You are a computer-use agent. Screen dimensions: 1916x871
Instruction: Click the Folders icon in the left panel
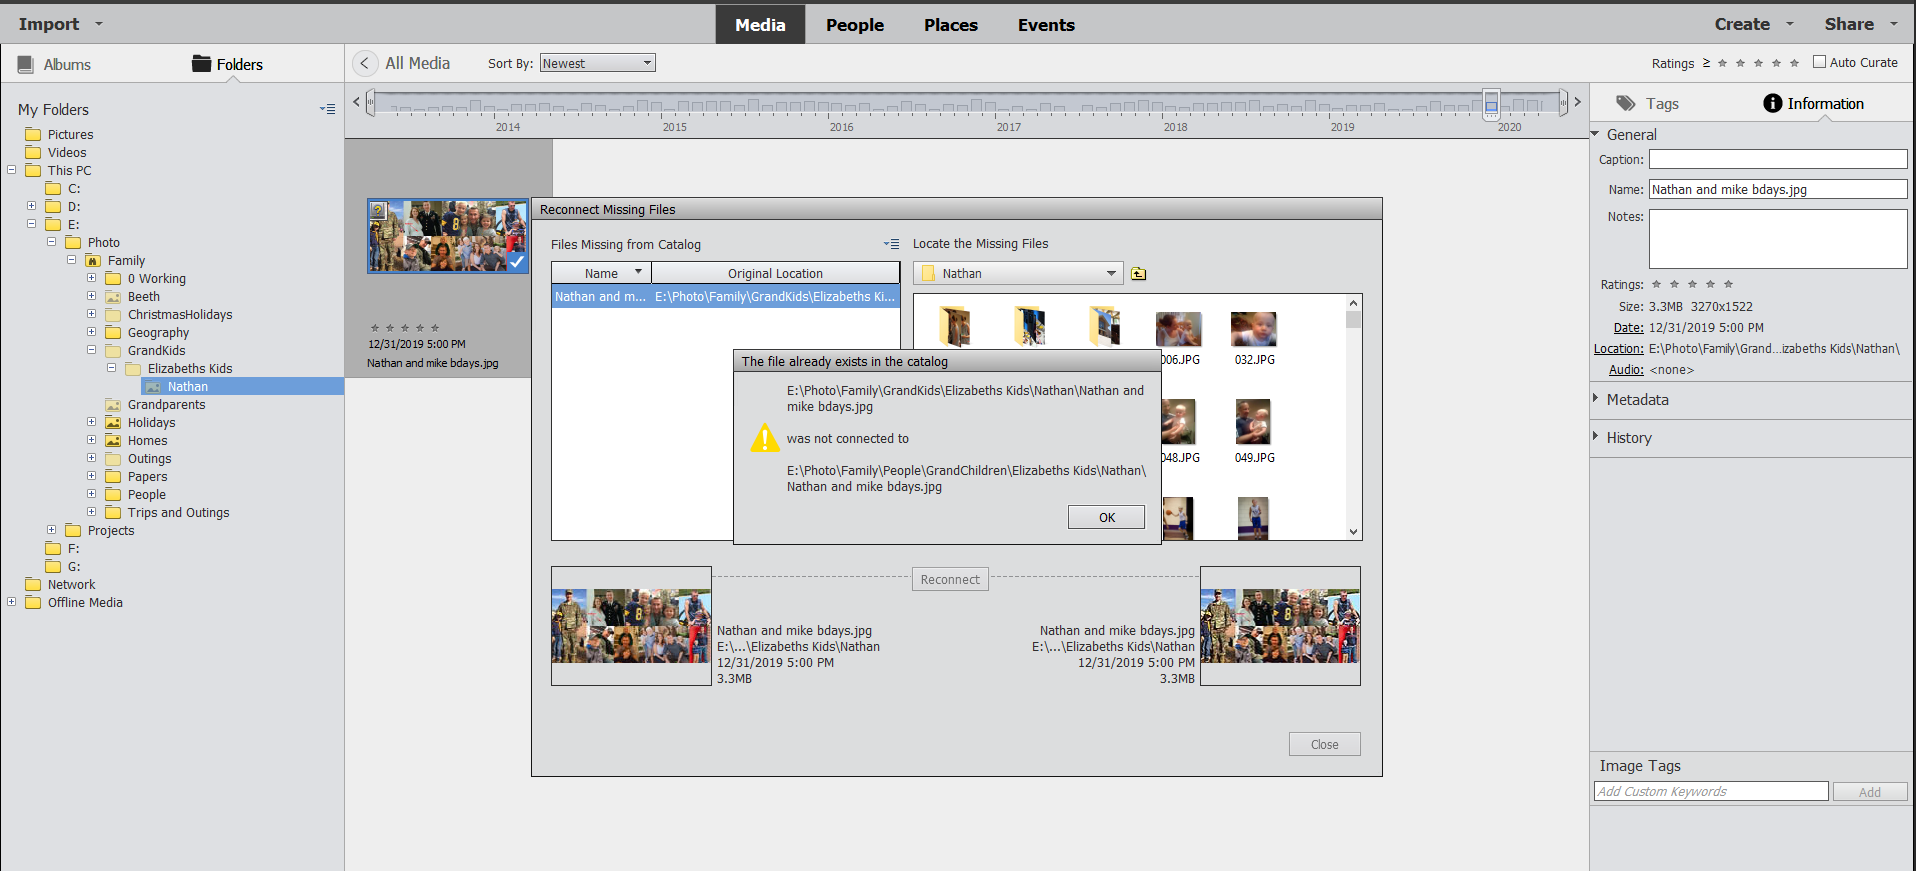pos(201,64)
